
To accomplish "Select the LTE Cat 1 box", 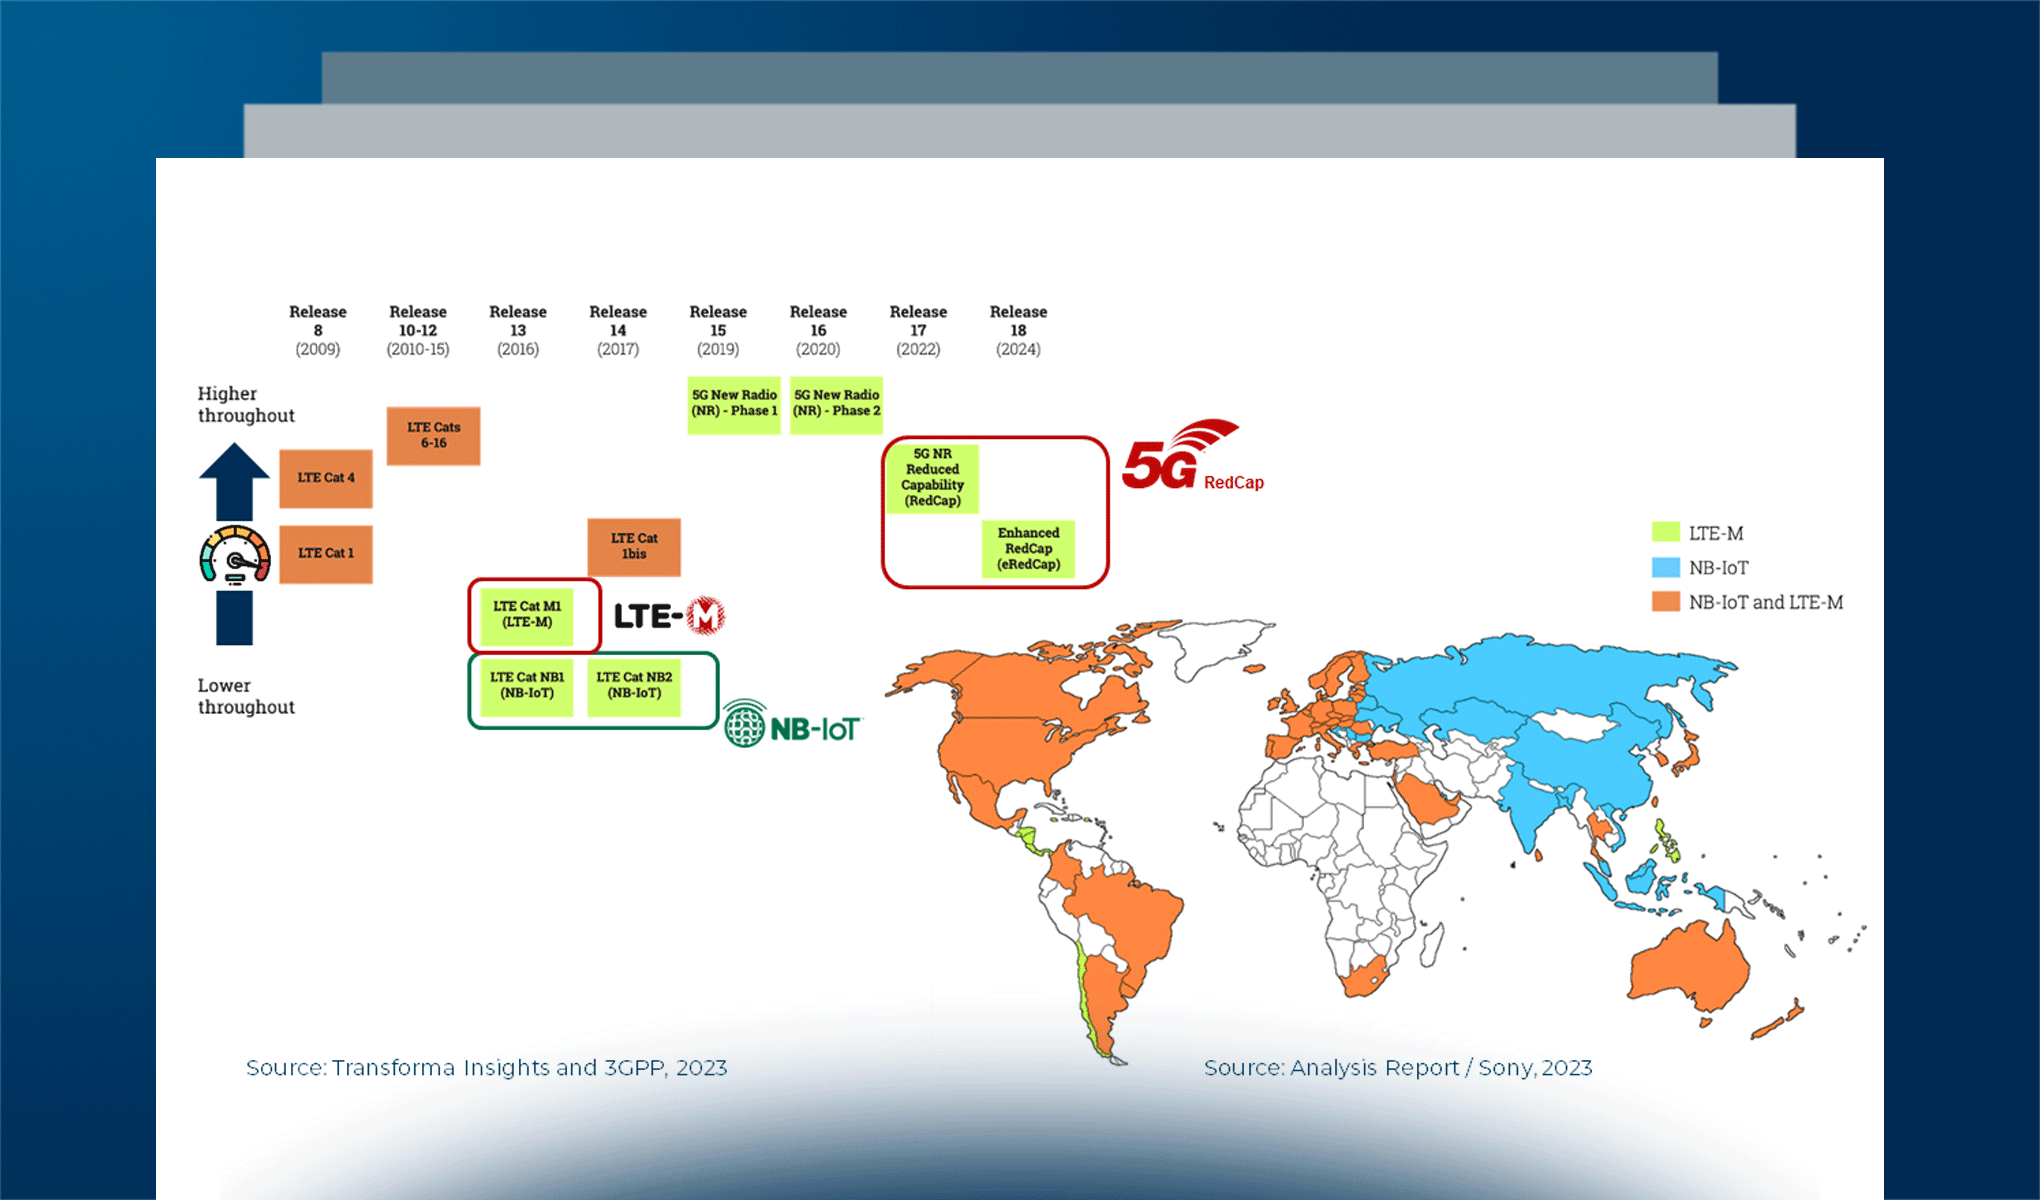I will pyautogui.click(x=326, y=553).
